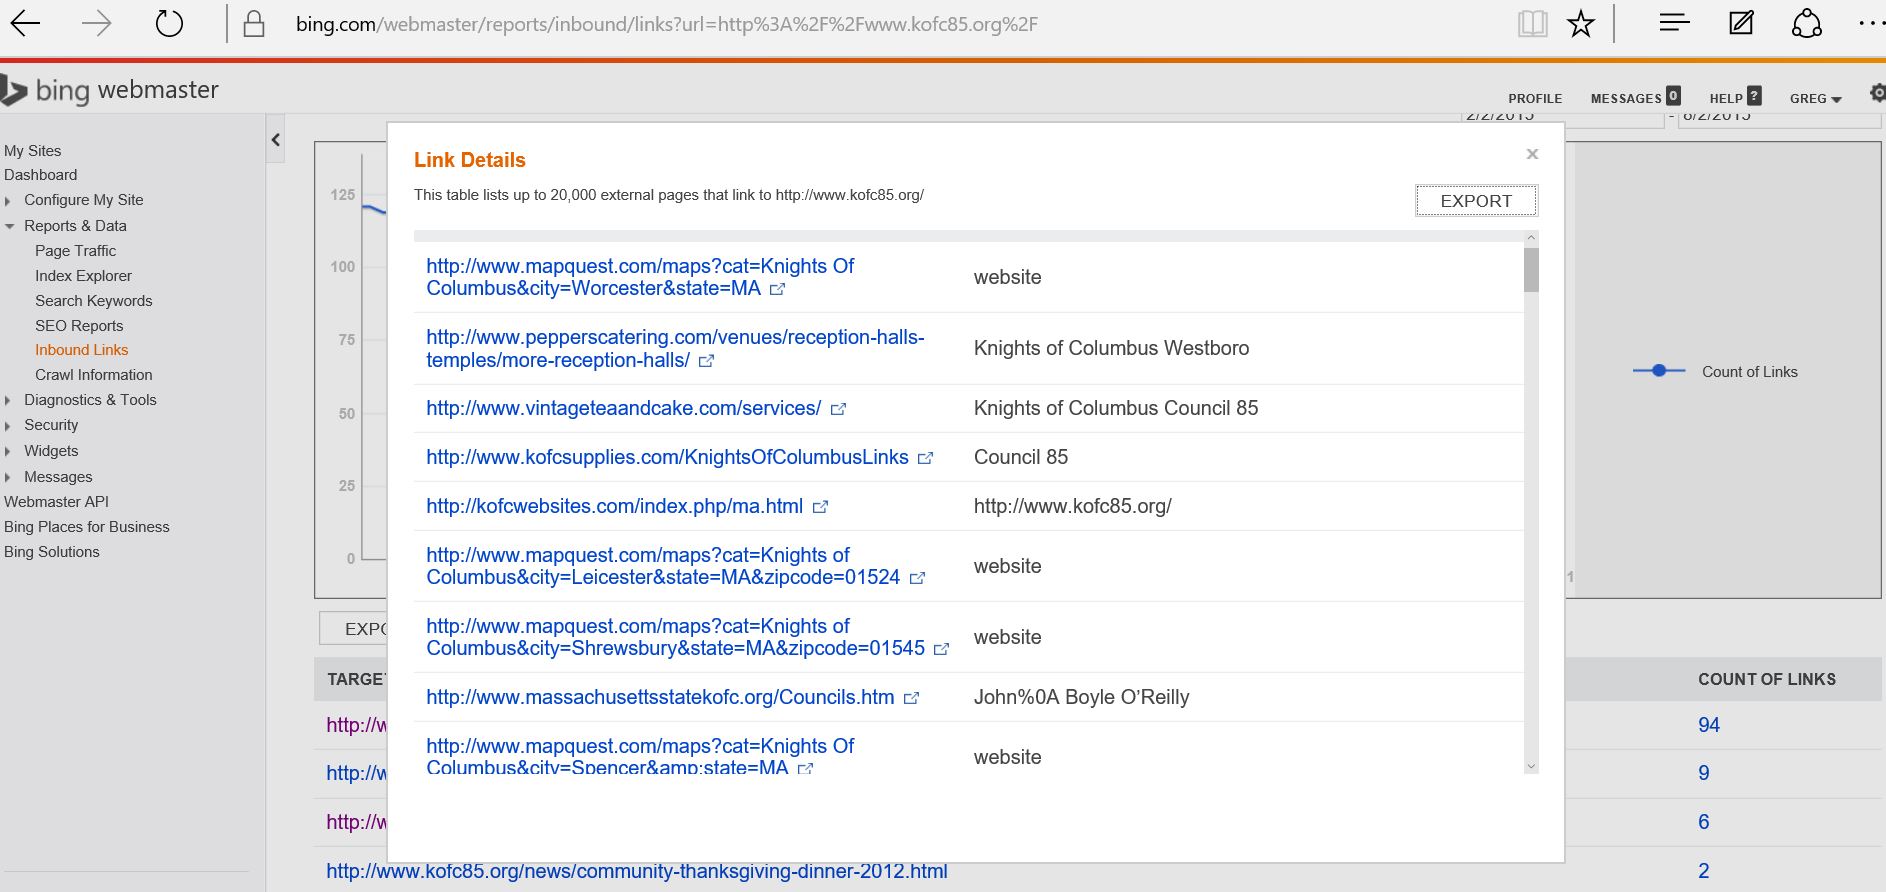The height and width of the screenshot is (892, 1886).
Task: Open external icon for pepperscatering link
Action: coord(706,361)
